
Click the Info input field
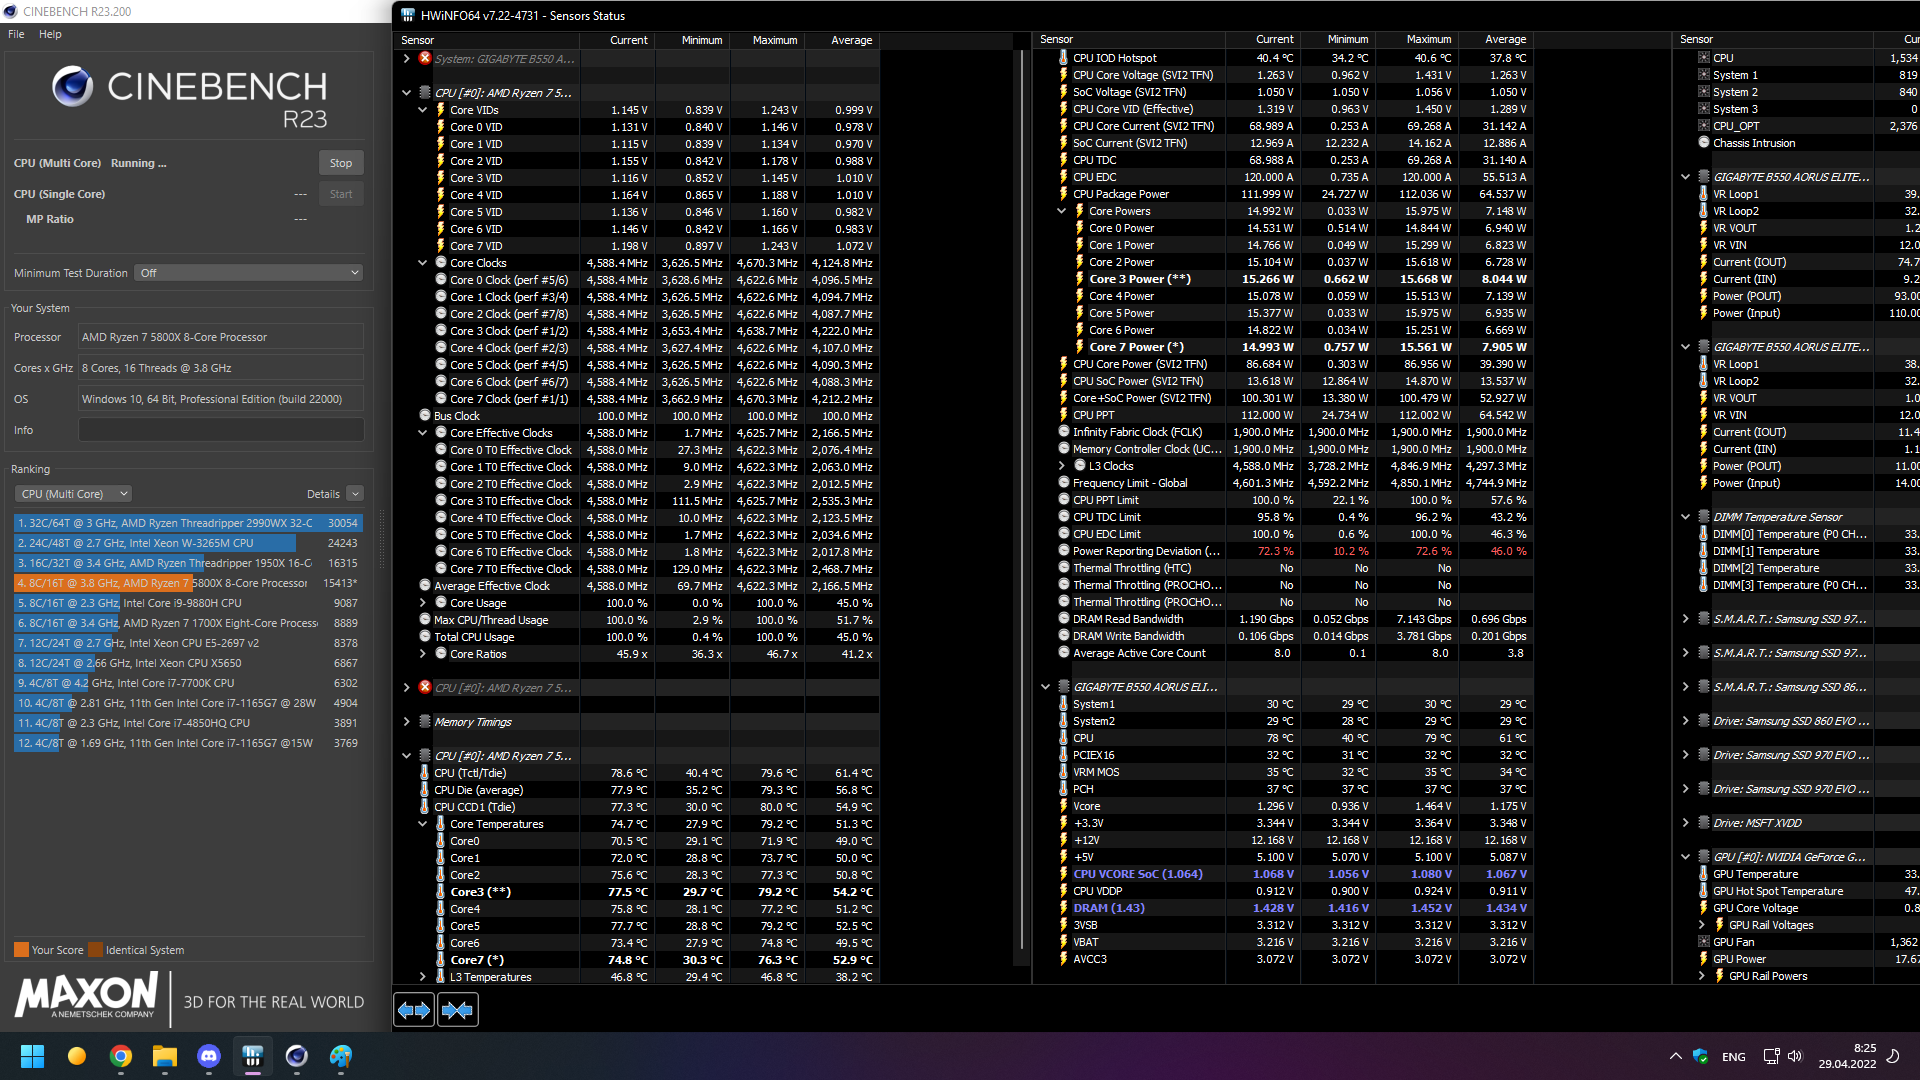click(221, 430)
